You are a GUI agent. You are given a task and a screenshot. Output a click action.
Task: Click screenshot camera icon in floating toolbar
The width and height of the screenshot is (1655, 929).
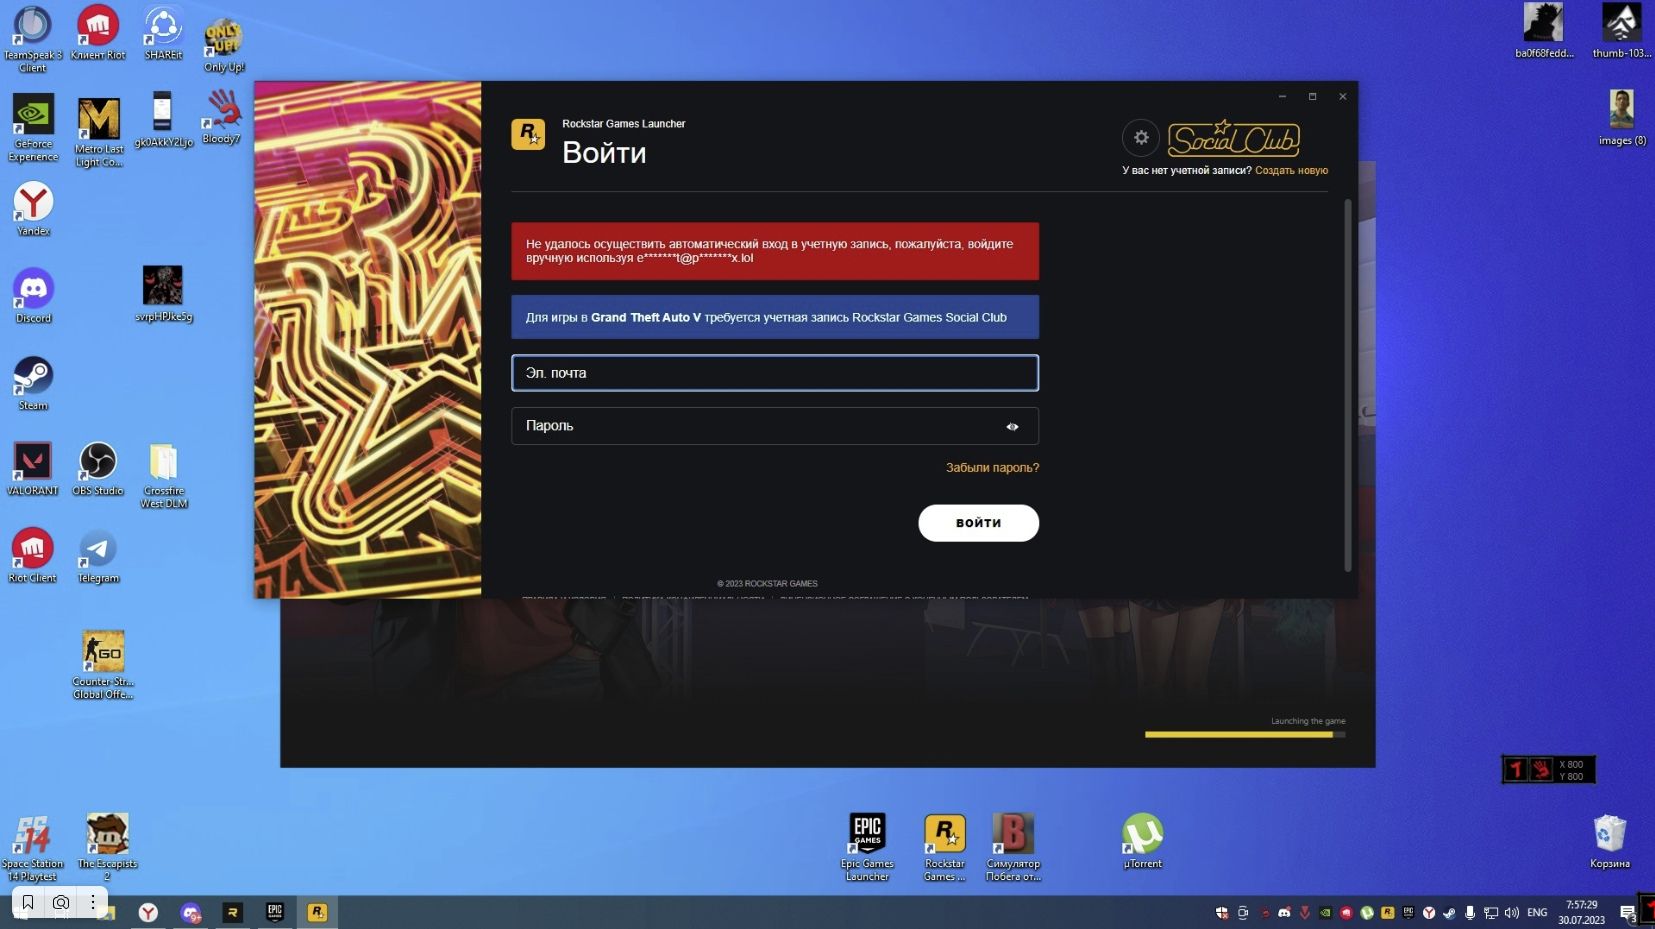point(61,902)
